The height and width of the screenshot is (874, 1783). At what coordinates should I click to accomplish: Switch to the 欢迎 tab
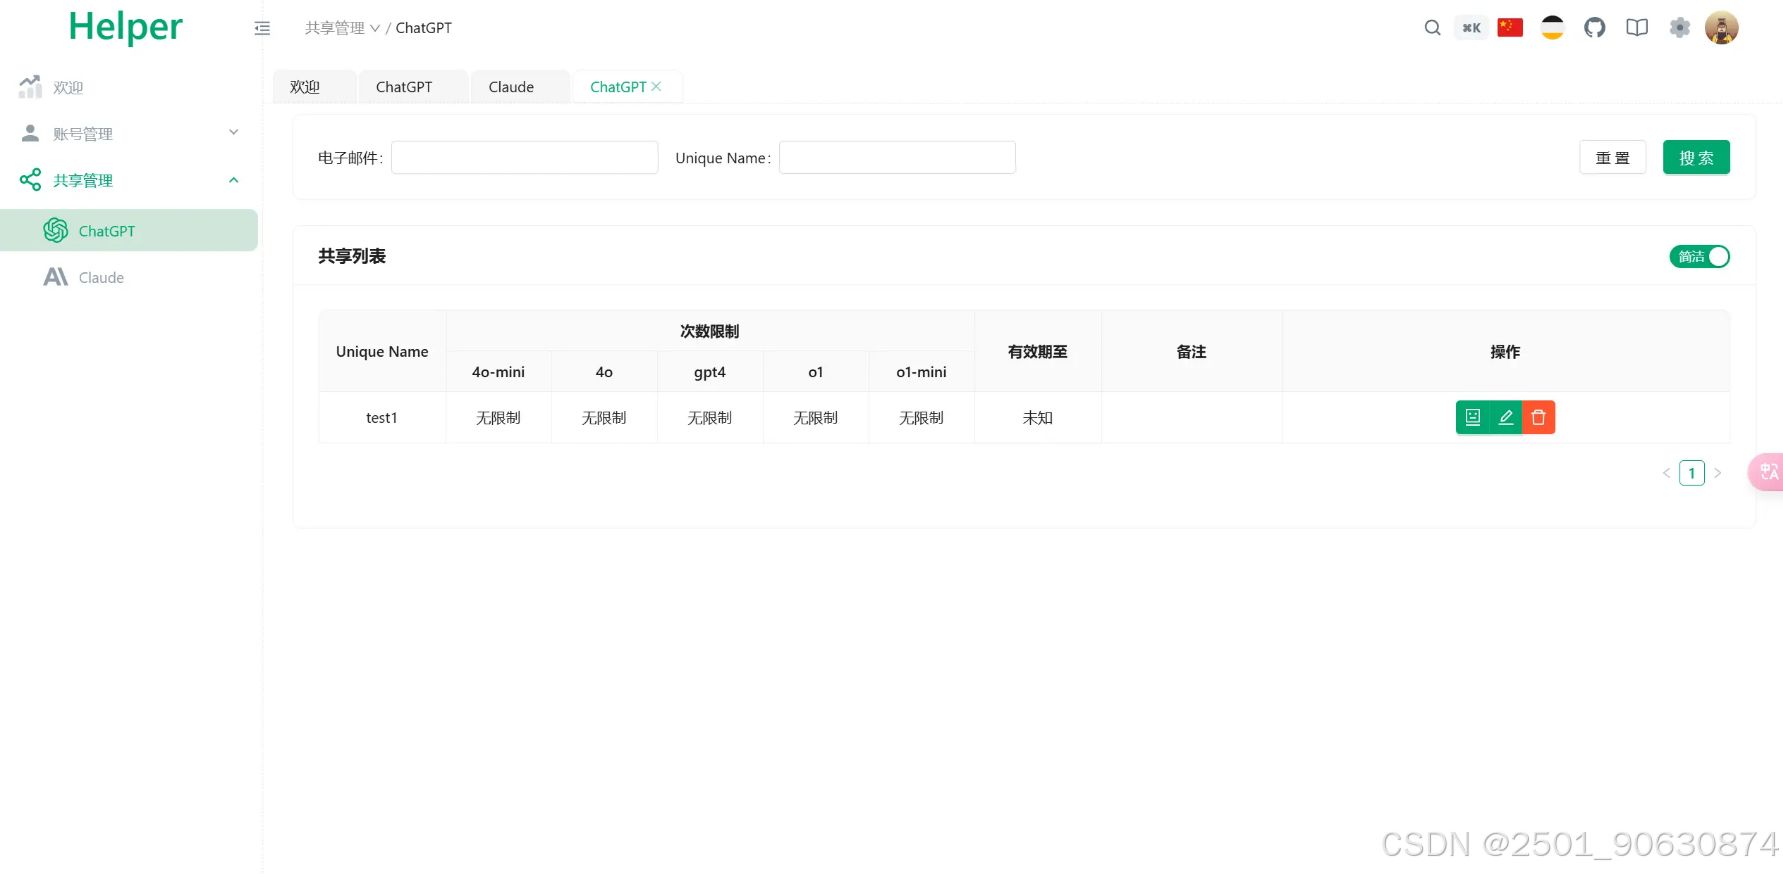[313, 87]
